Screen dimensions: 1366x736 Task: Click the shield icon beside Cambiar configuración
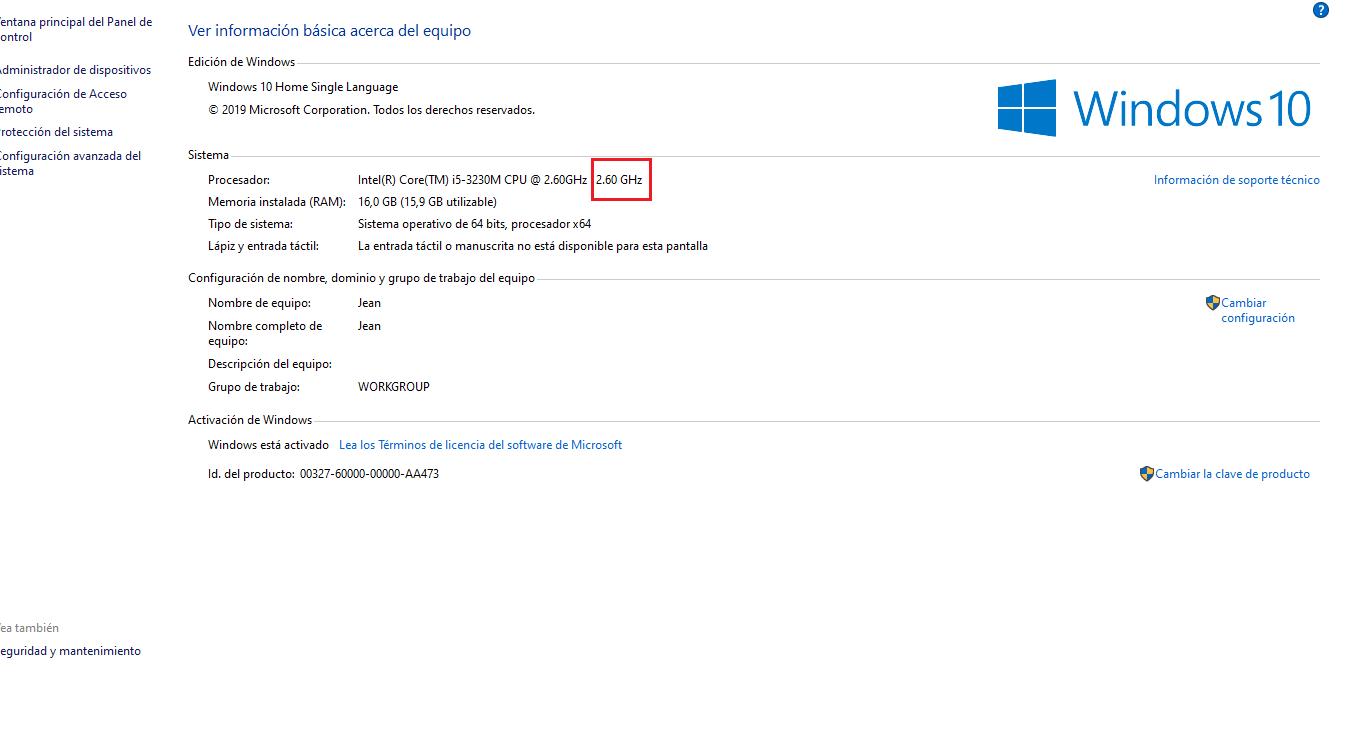(x=1213, y=302)
